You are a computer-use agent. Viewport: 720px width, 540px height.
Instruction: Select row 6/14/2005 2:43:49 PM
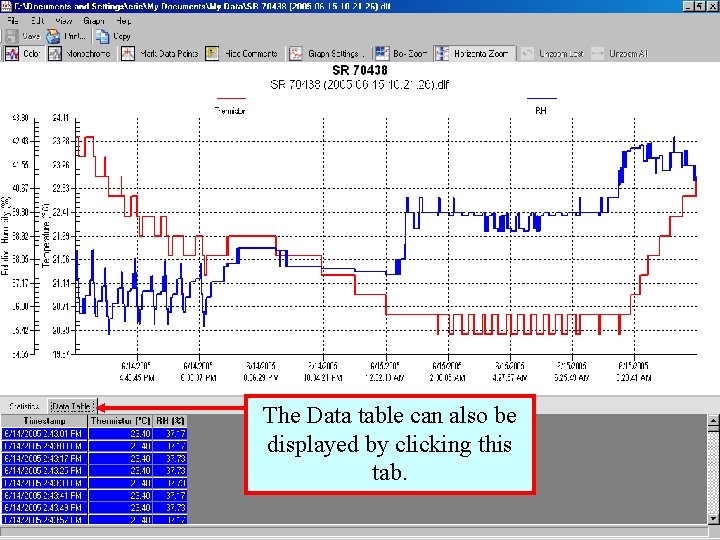(94, 507)
